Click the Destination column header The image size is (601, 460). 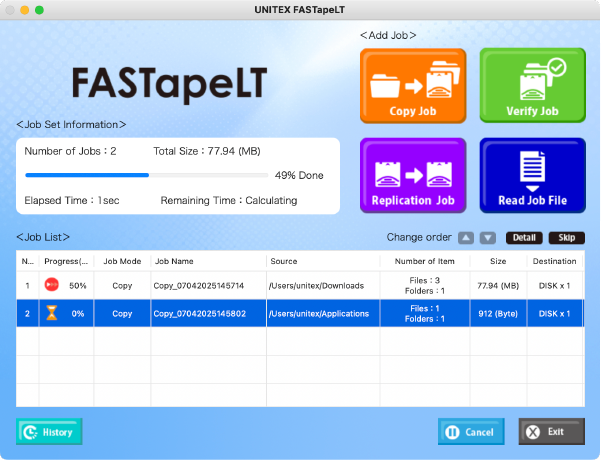(555, 261)
